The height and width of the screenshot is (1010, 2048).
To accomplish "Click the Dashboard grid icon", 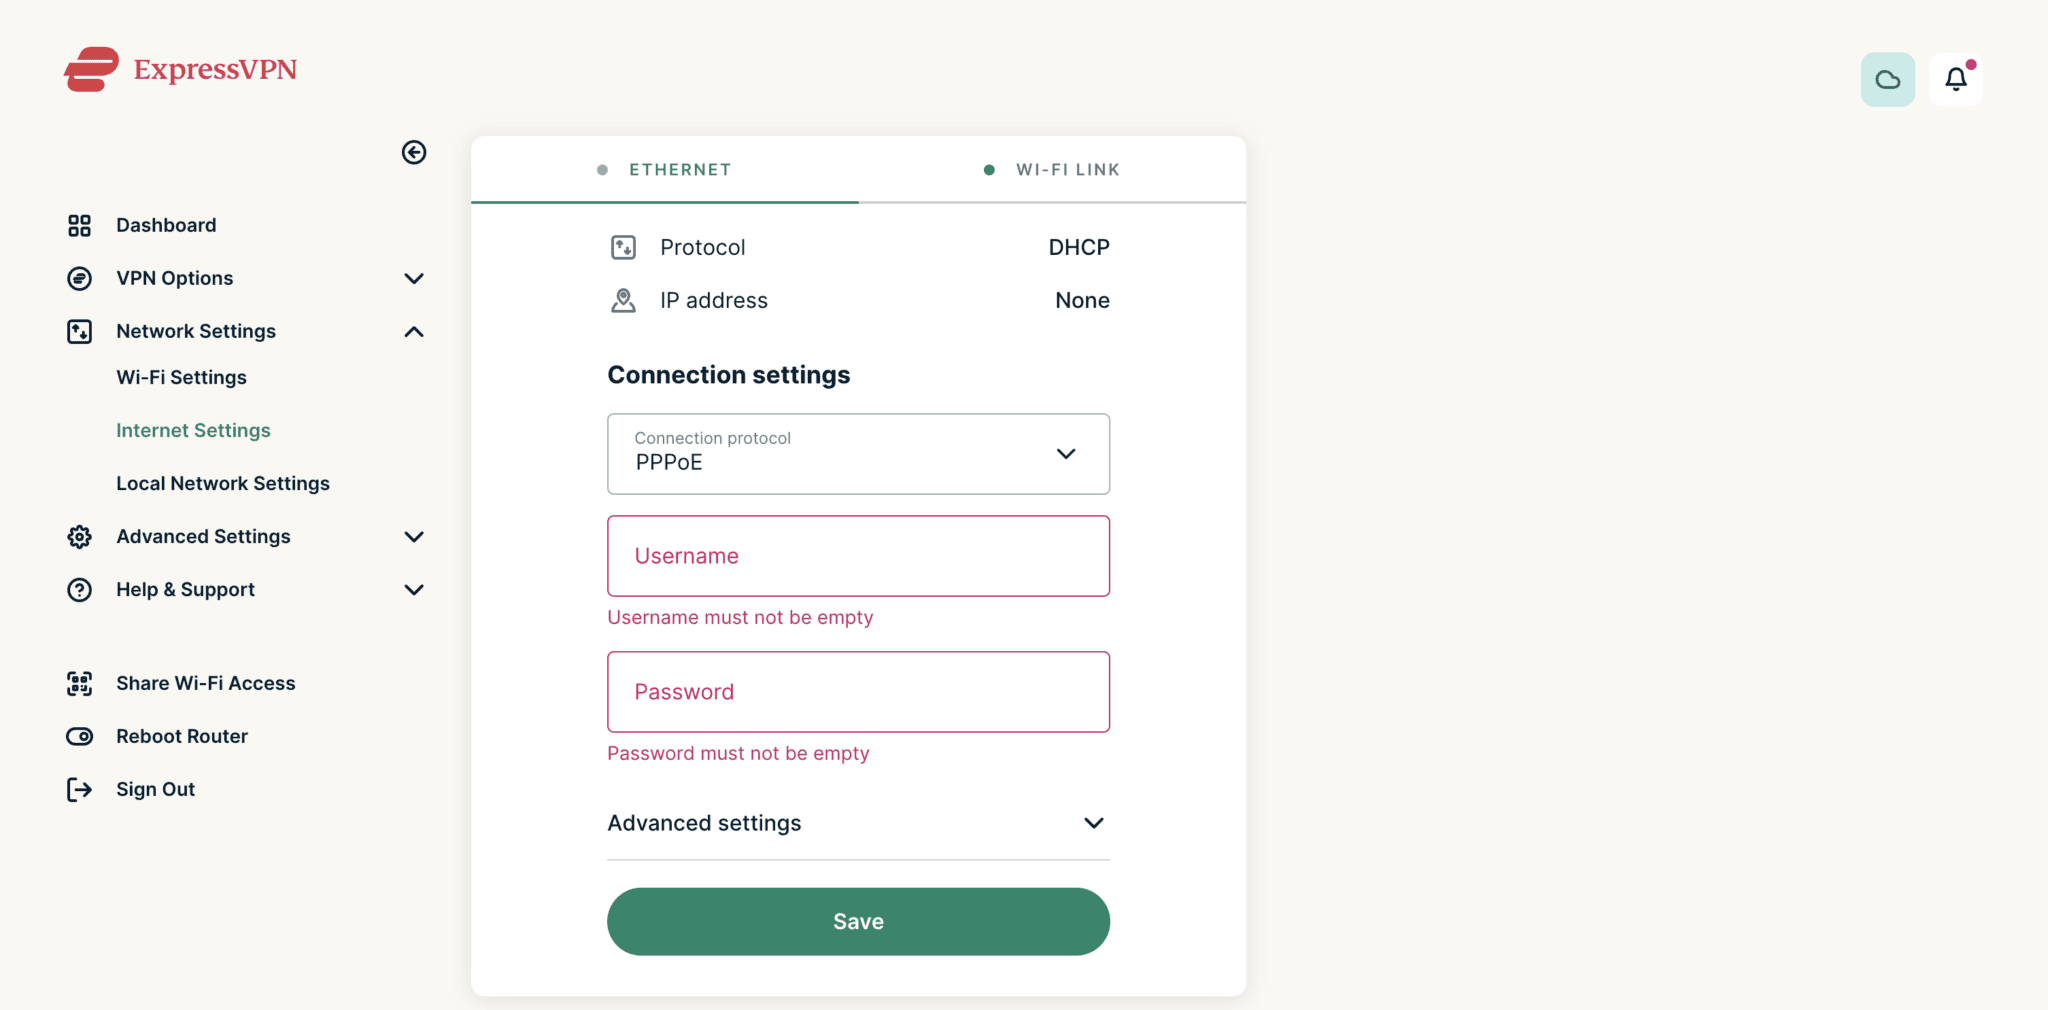I will pyautogui.click(x=80, y=226).
